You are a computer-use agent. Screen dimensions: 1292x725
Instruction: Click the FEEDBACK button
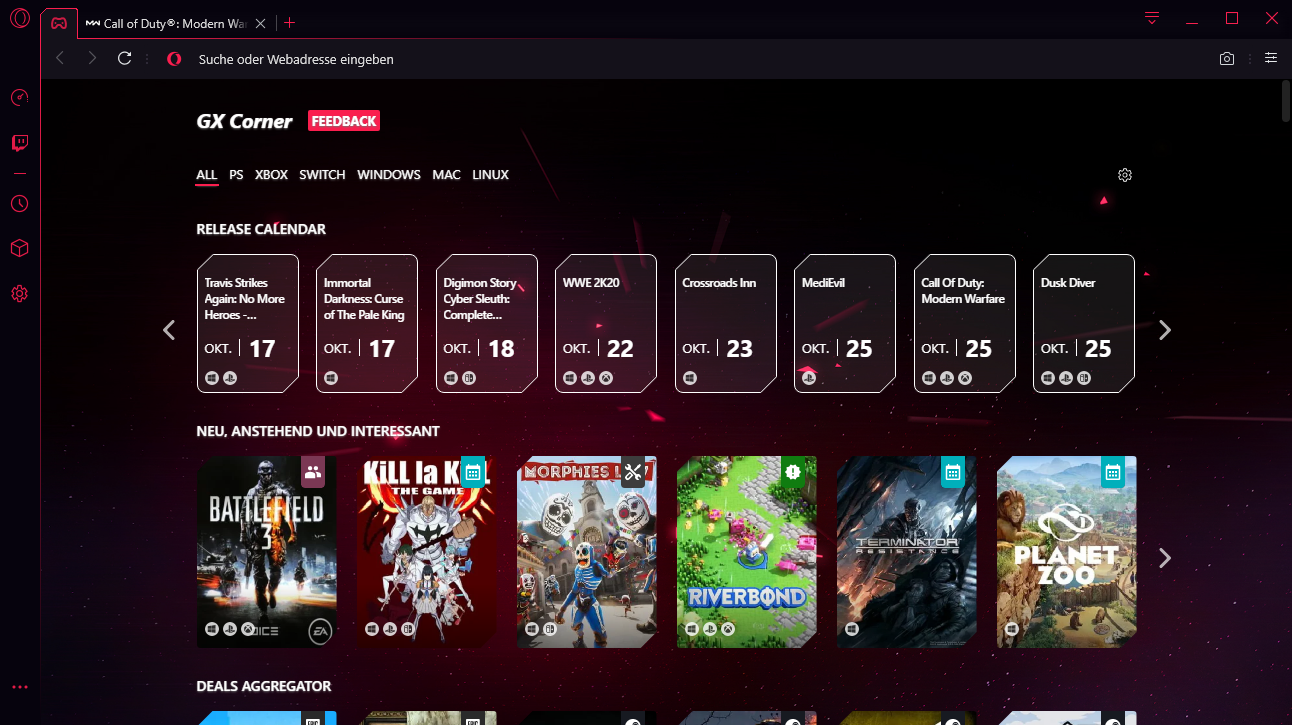[344, 121]
